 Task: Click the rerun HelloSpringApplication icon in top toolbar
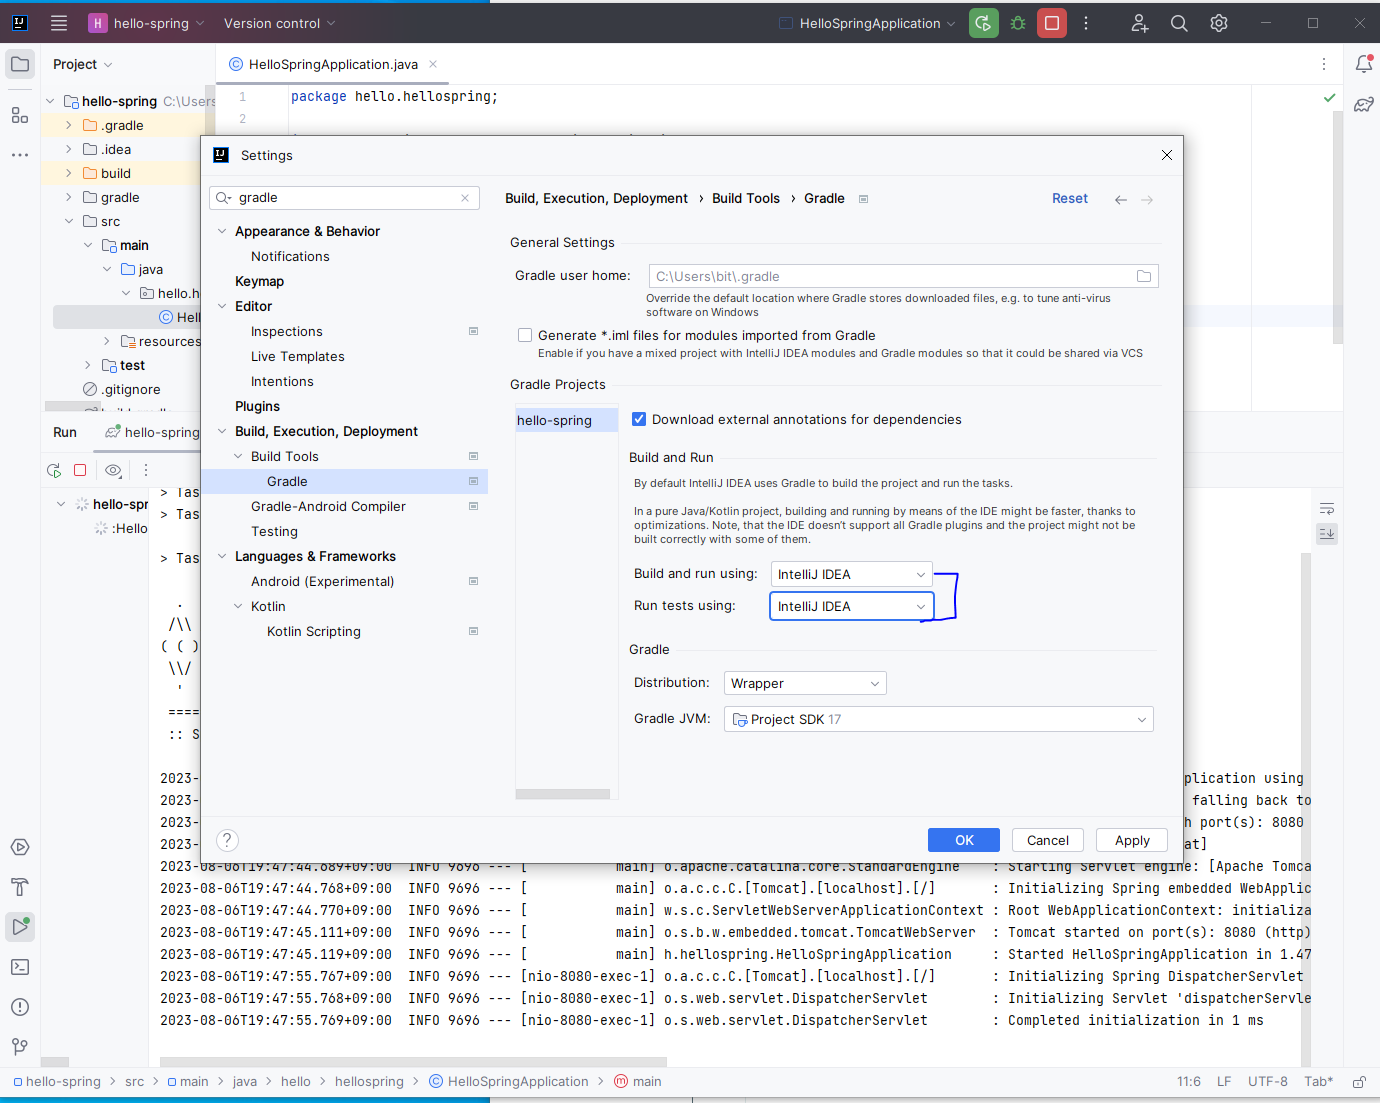[984, 23]
